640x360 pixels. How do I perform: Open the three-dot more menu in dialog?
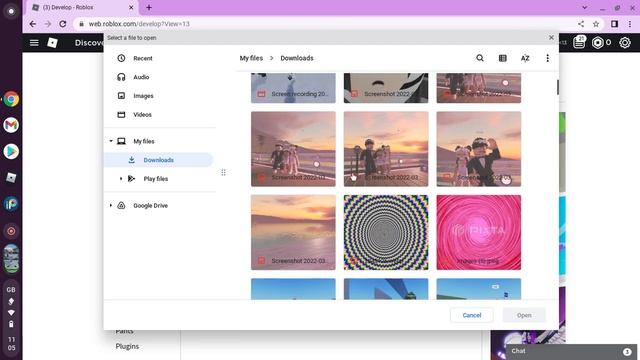[x=547, y=58]
